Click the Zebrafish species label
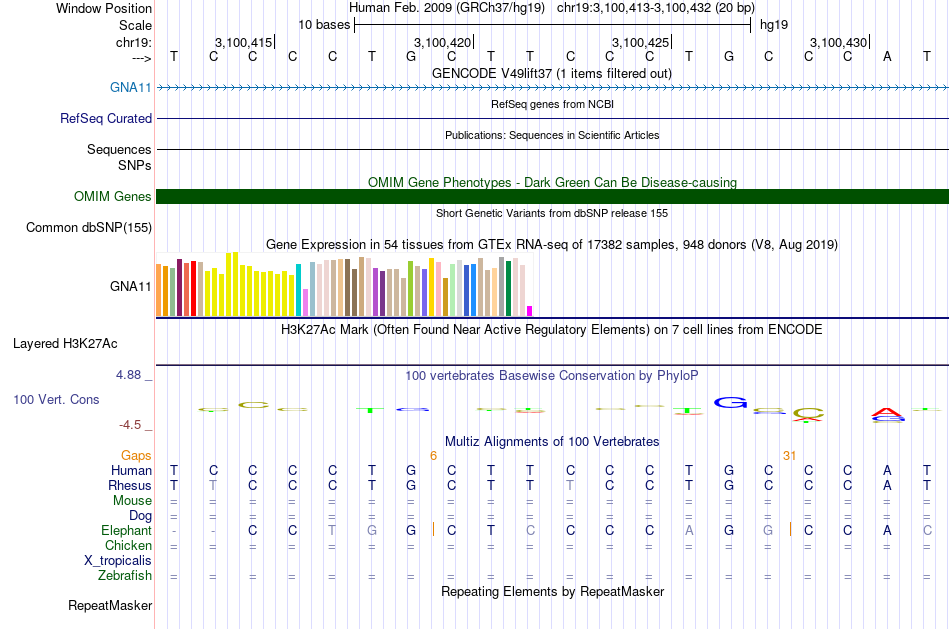Image resolution: width=950 pixels, height=629 pixels. point(125,575)
